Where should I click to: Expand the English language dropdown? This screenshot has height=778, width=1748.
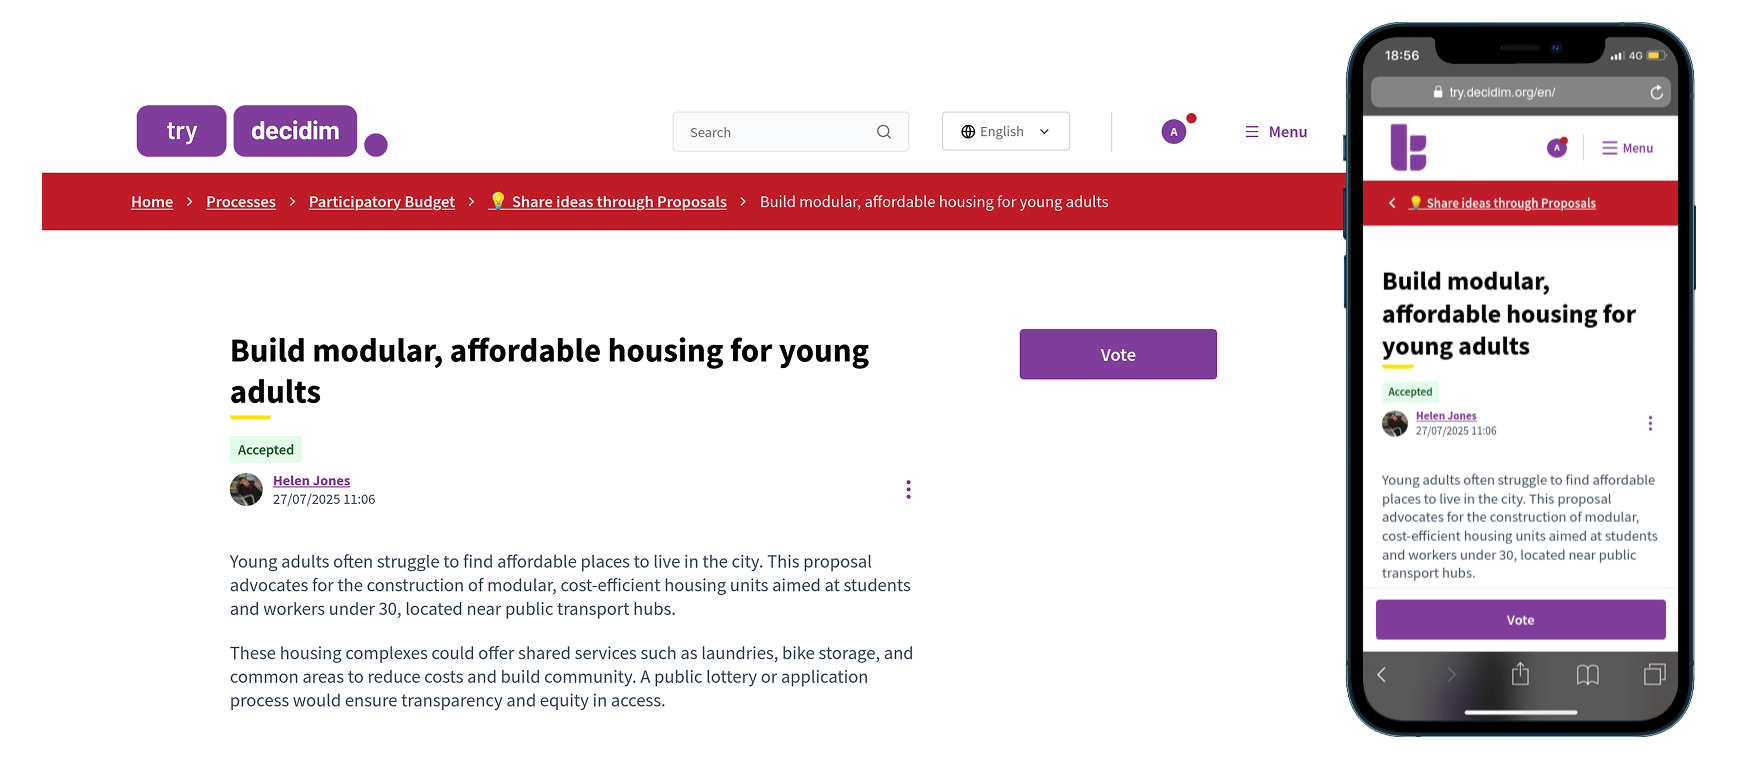[x=1006, y=131]
